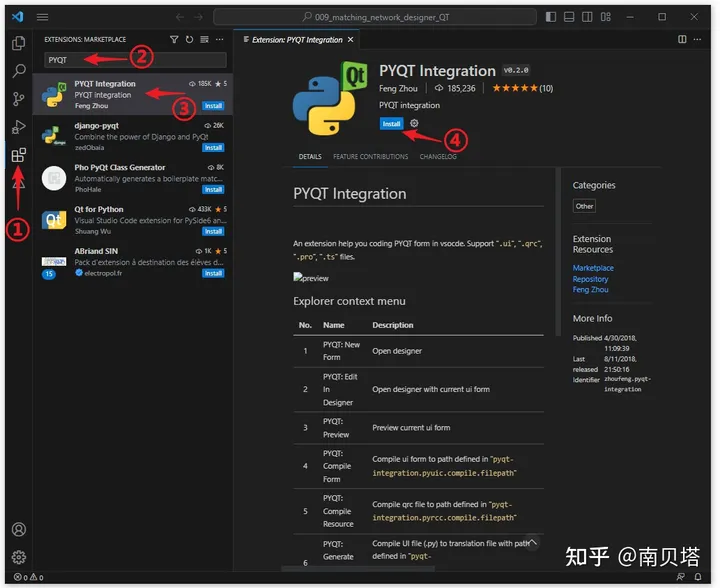Open the Extensions panel more actions menu
Viewport: 720px width, 588px height.
(x=220, y=39)
